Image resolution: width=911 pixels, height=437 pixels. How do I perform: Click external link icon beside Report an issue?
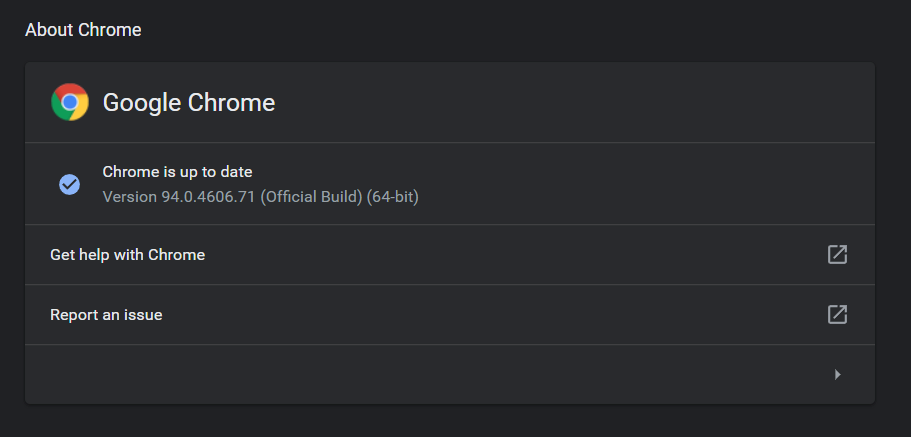(837, 315)
